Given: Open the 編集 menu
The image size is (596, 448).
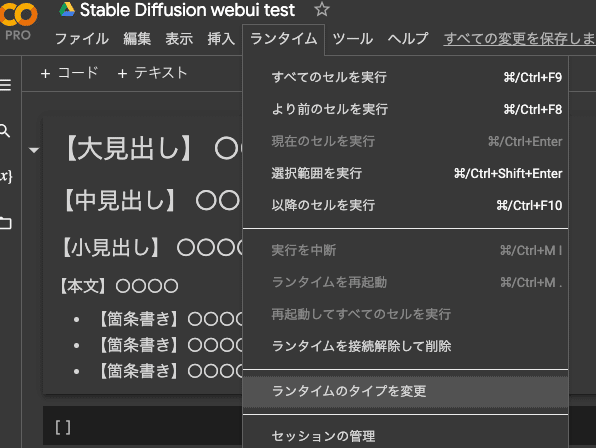Looking at the screenshot, I should 137,39.
